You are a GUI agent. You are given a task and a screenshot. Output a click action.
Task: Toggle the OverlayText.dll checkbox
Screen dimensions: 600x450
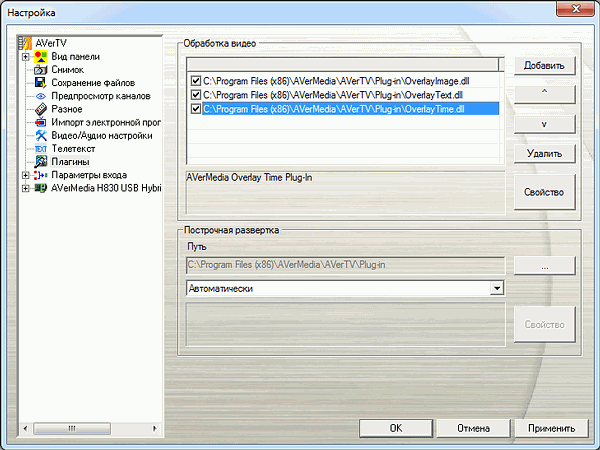tap(195, 93)
